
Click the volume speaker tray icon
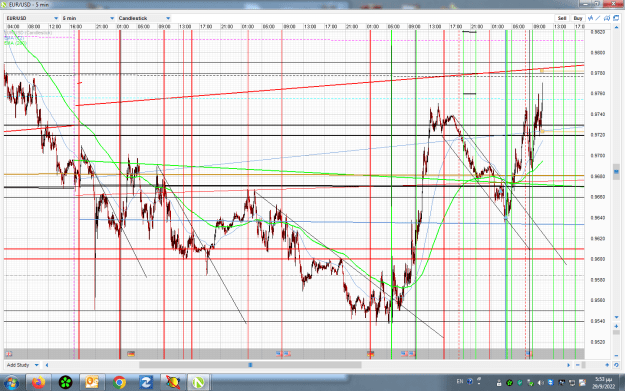540,383
